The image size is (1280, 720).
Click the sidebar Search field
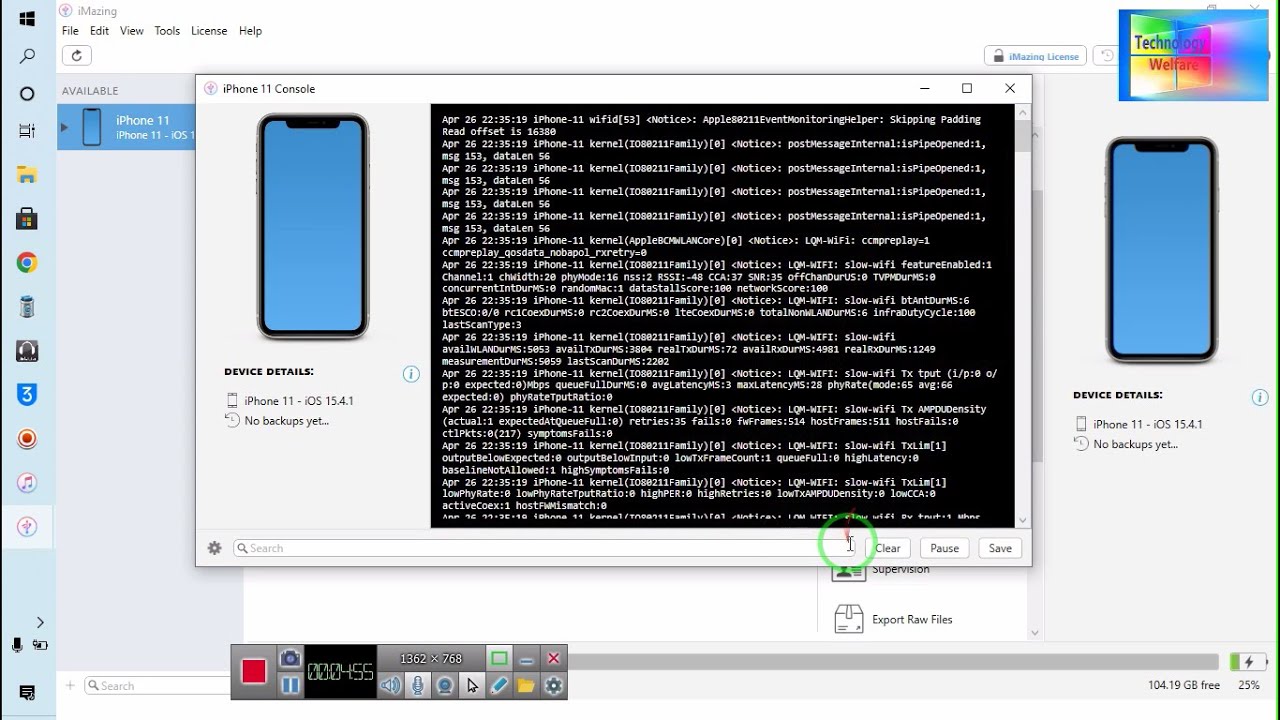pyautogui.click(x=157, y=686)
